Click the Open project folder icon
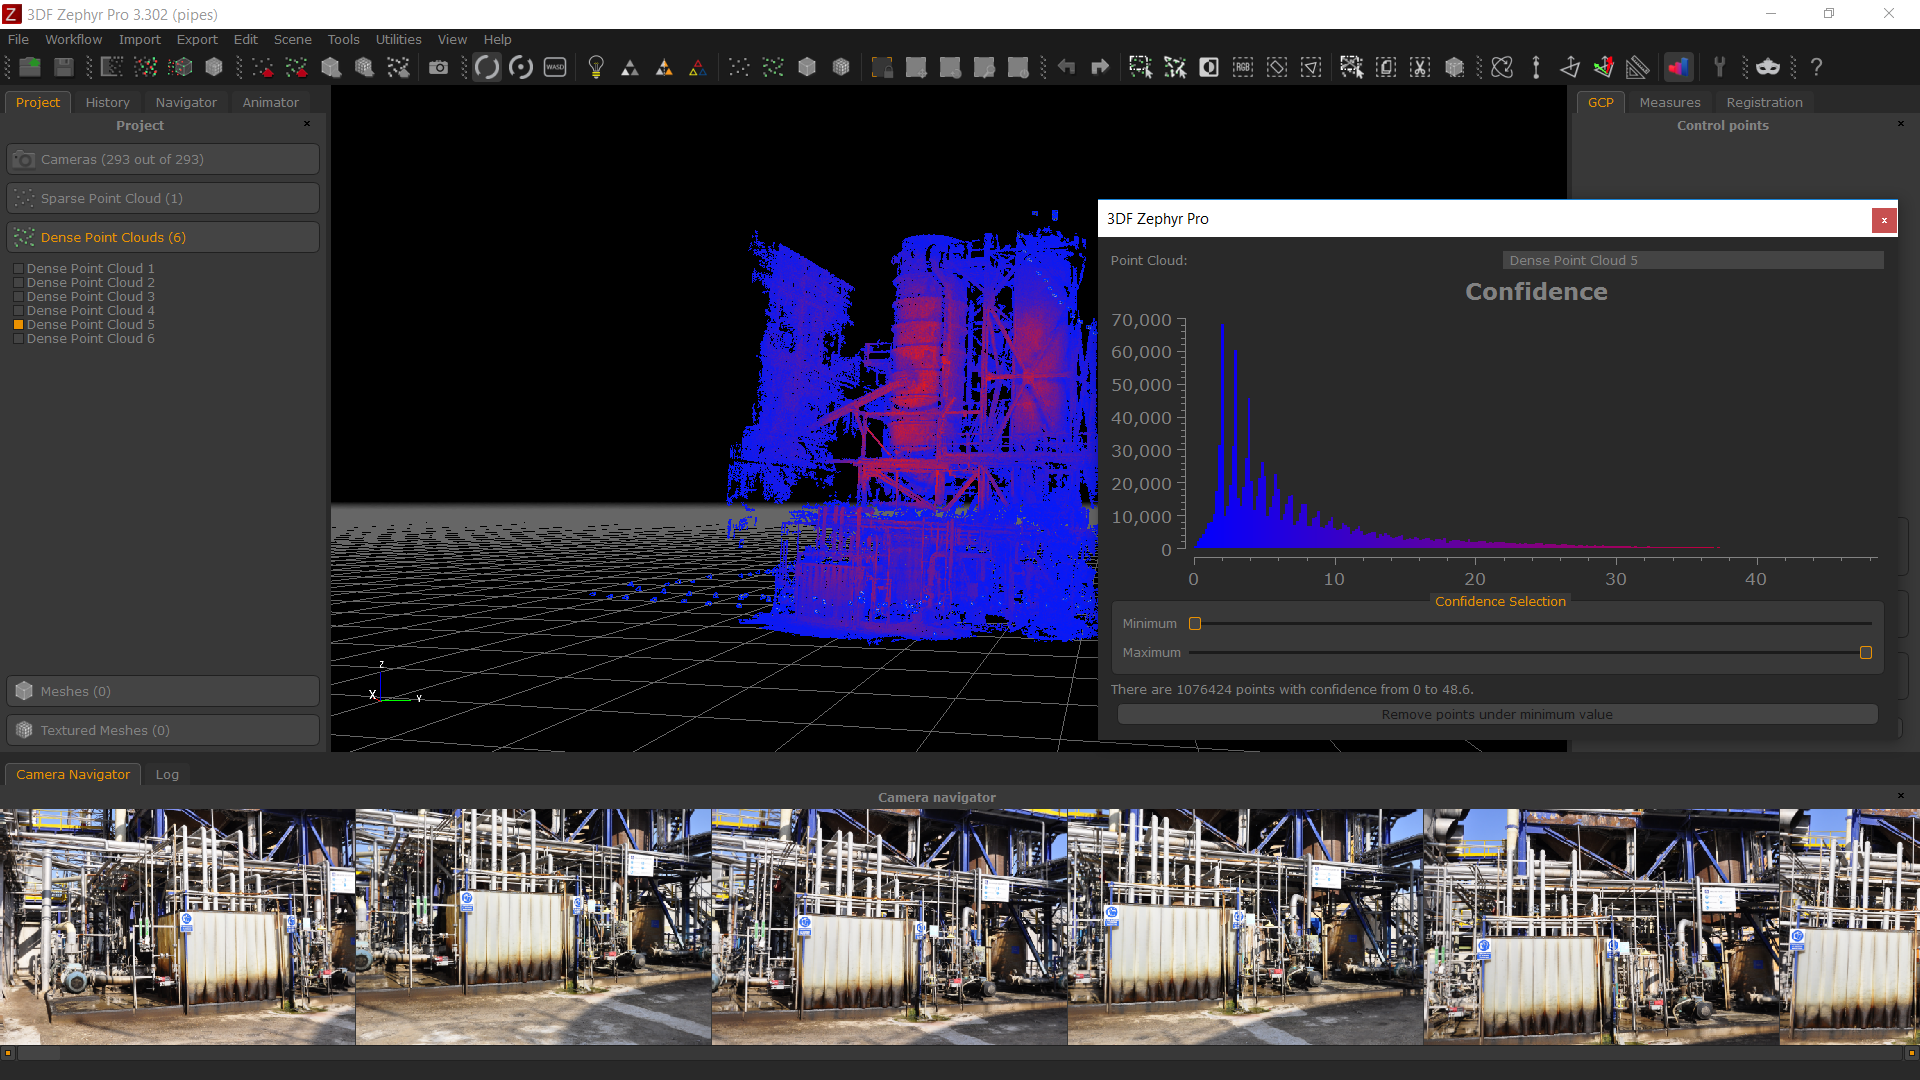 point(30,67)
